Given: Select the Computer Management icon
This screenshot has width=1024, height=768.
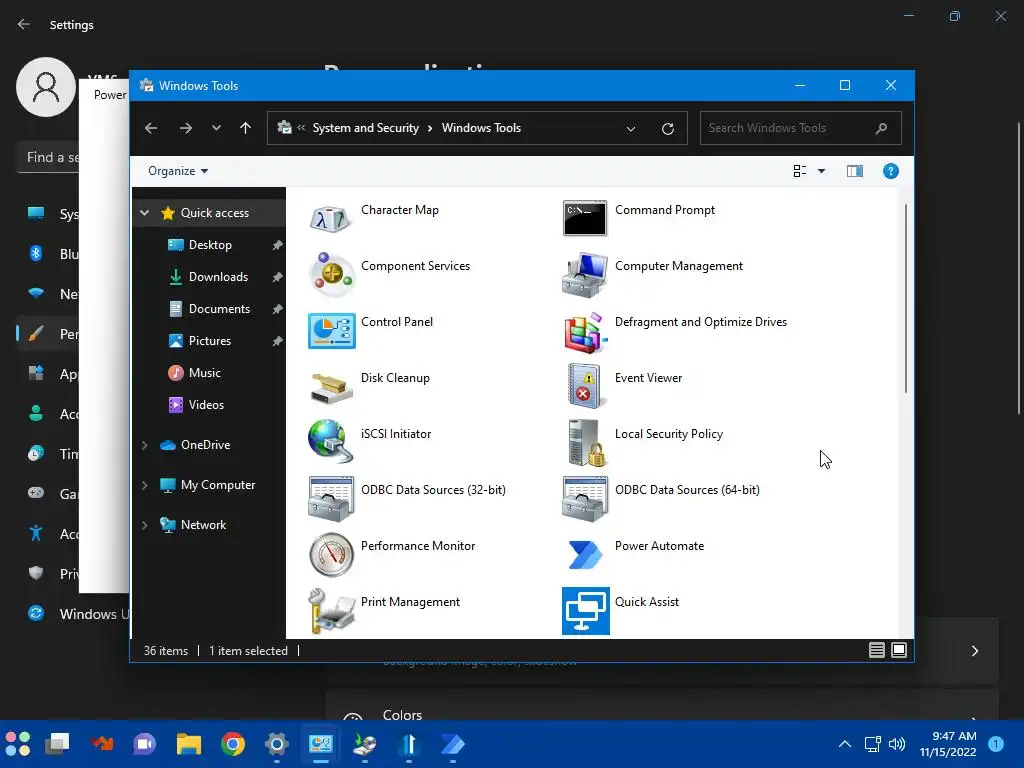Looking at the screenshot, I should (x=584, y=274).
